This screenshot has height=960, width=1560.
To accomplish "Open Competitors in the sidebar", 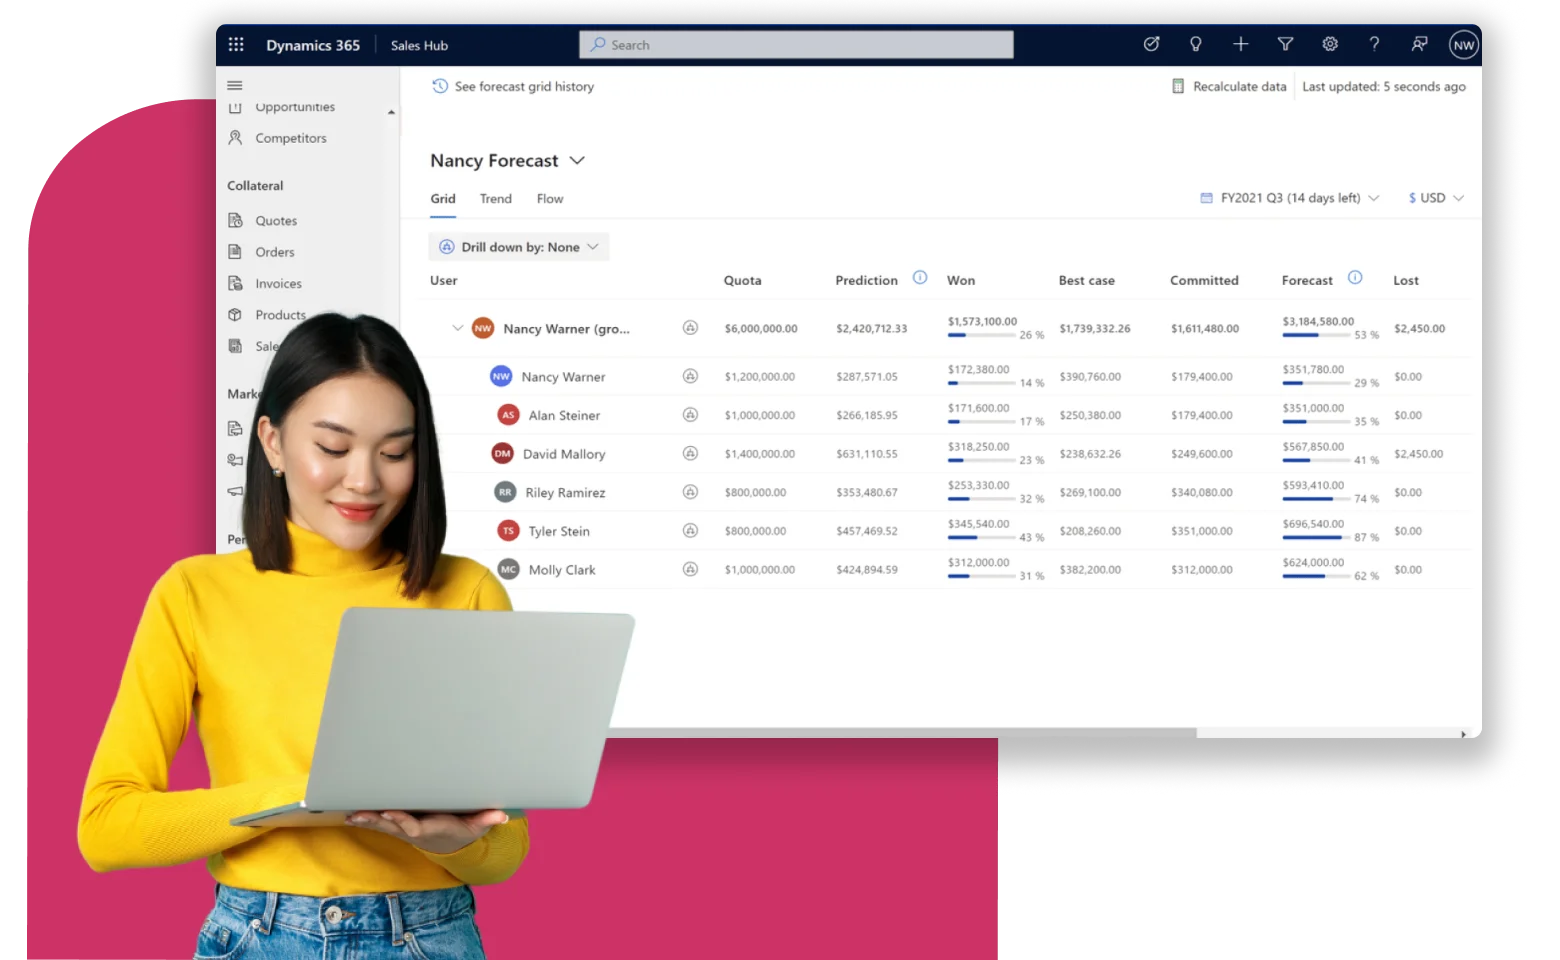I will click(x=291, y=138).
